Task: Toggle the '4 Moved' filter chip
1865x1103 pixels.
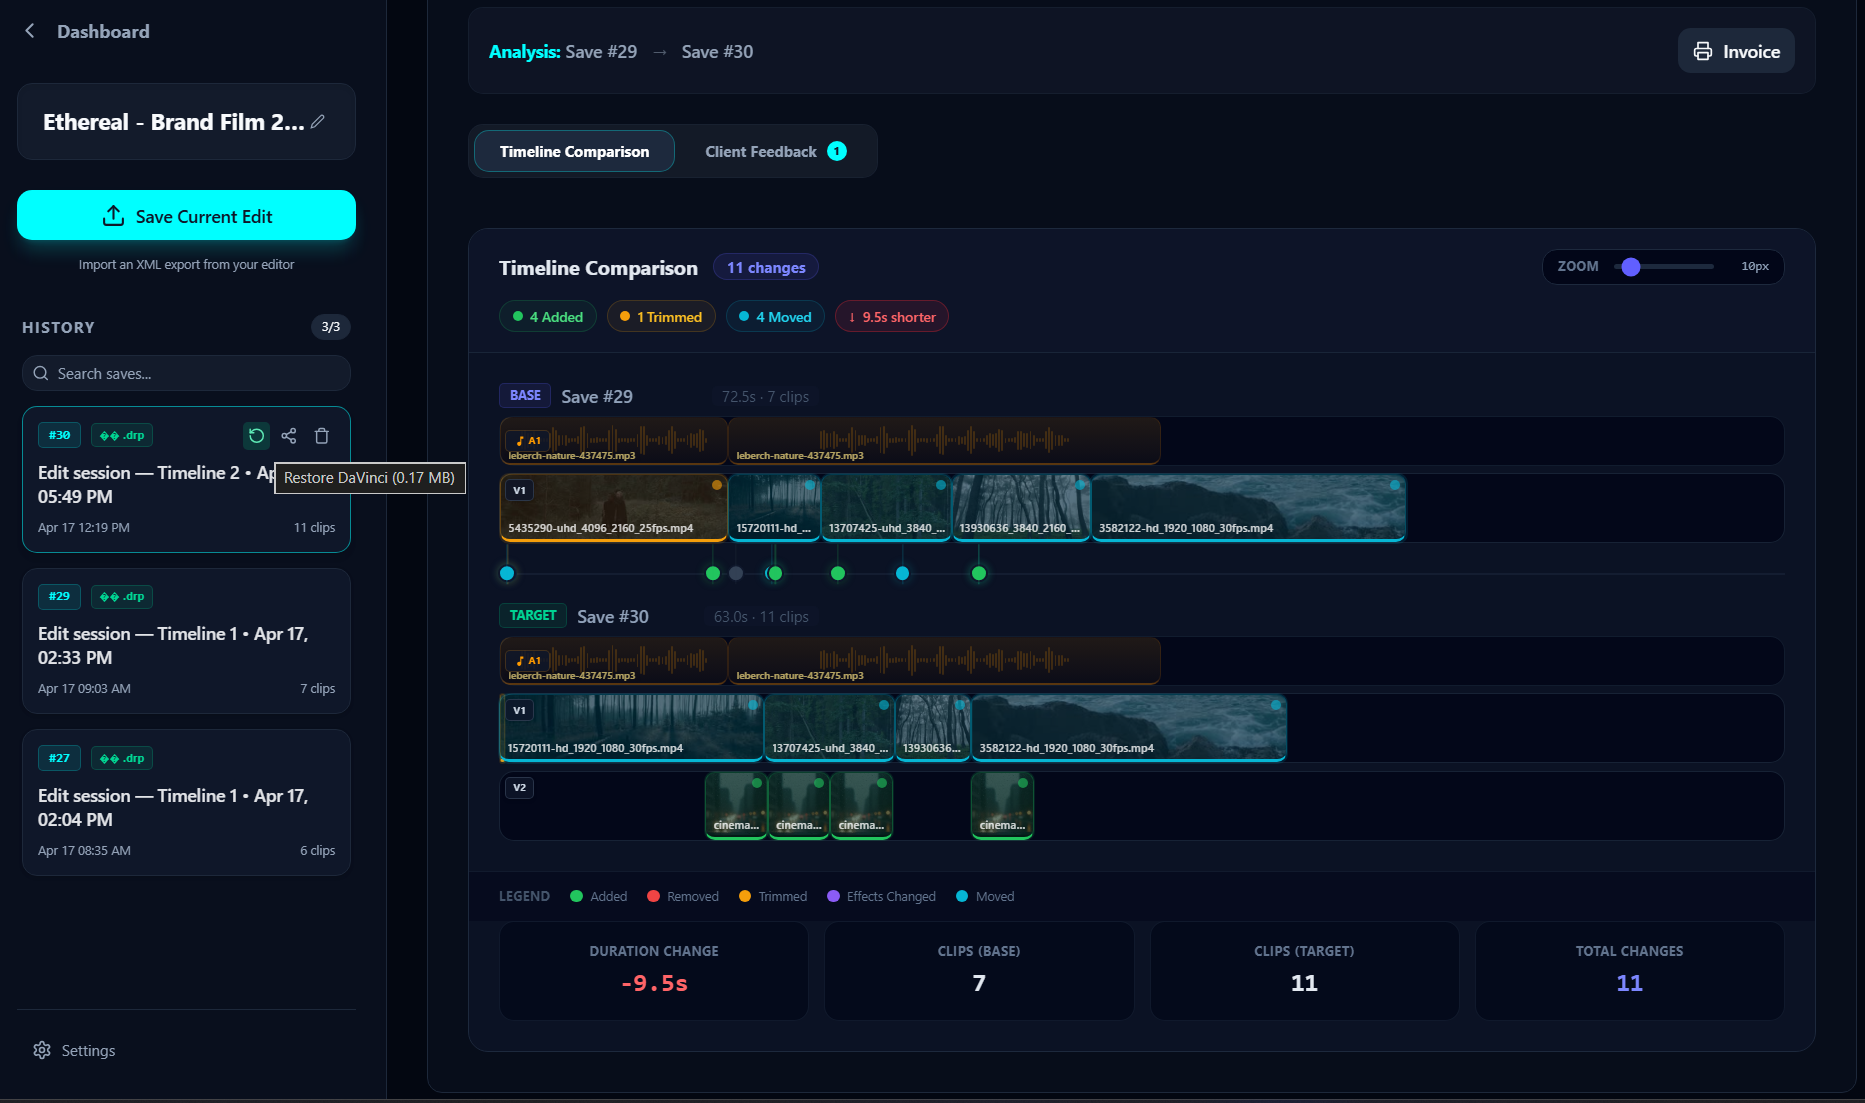Action: 775,316
